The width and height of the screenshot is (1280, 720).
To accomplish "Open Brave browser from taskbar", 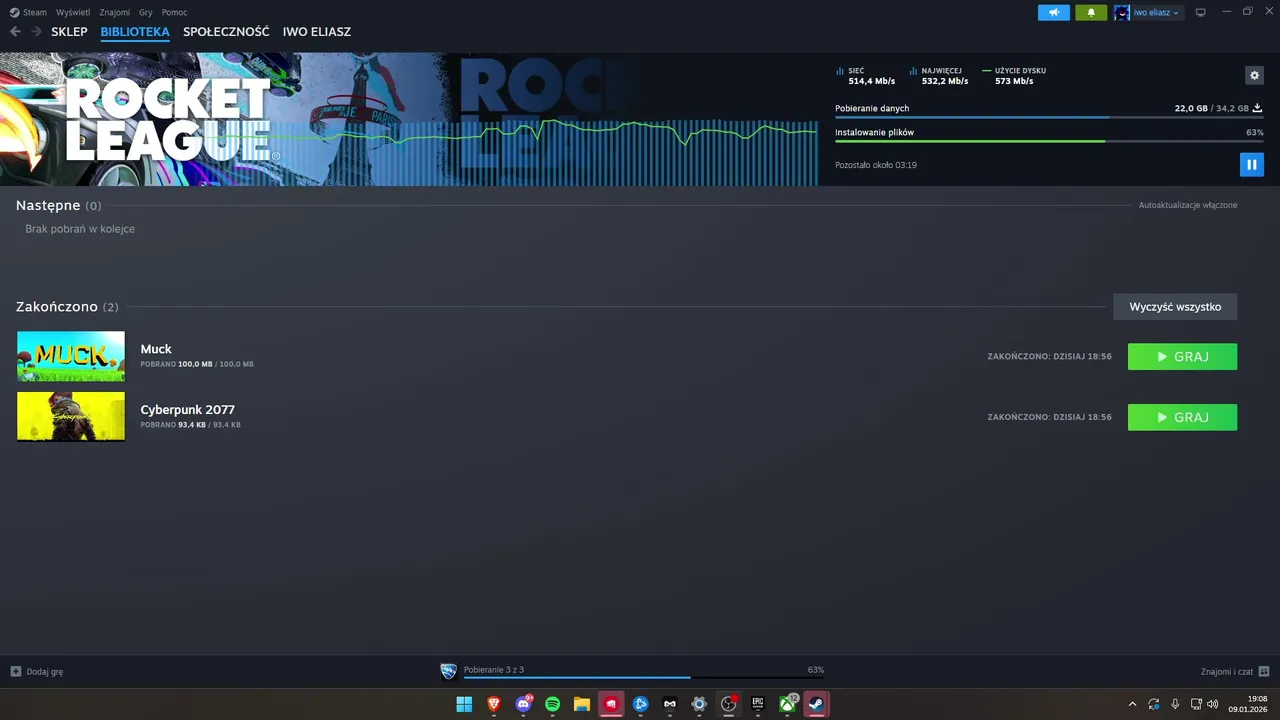I will pos(493,704).
